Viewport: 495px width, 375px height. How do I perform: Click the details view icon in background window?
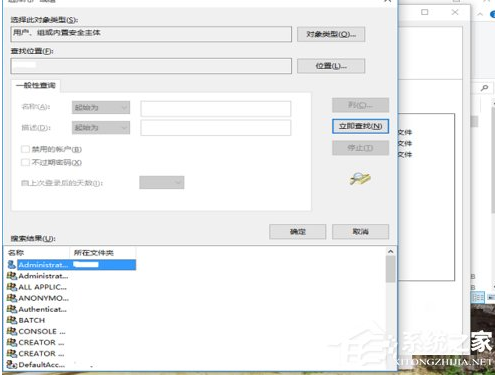(478, 297)
